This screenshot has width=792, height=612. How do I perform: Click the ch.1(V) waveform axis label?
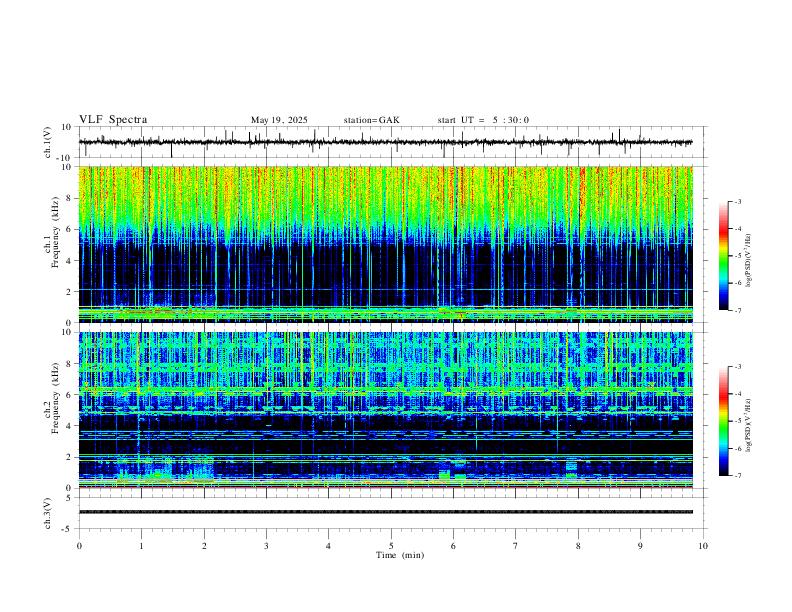click(48, 142)
